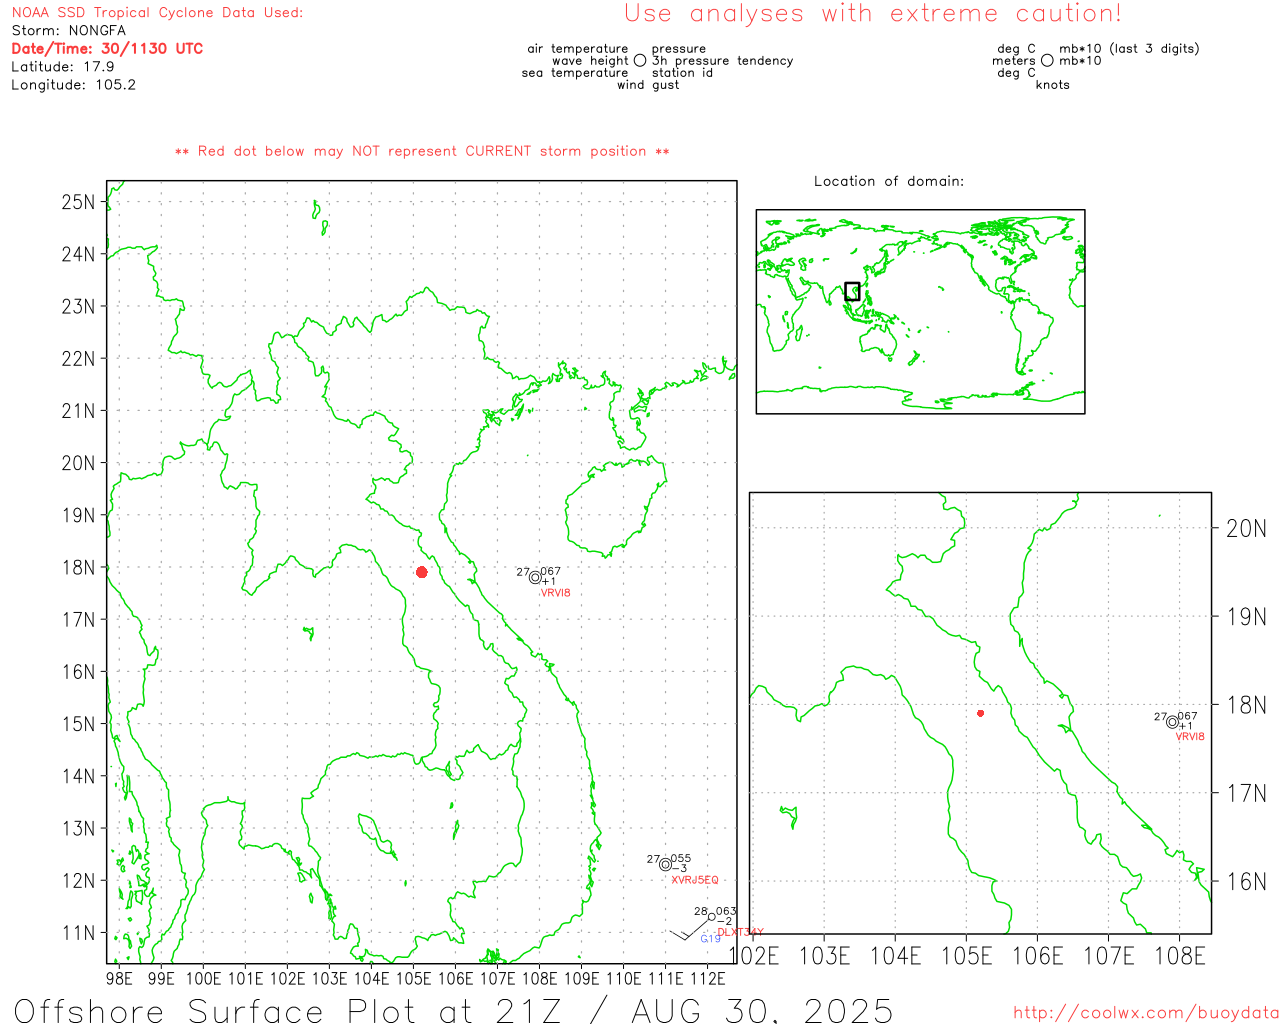Click the red DLXT34Y station ID label
Image resolution: width=1280 pixels, height=1024 pixels.
pos(740,932)
